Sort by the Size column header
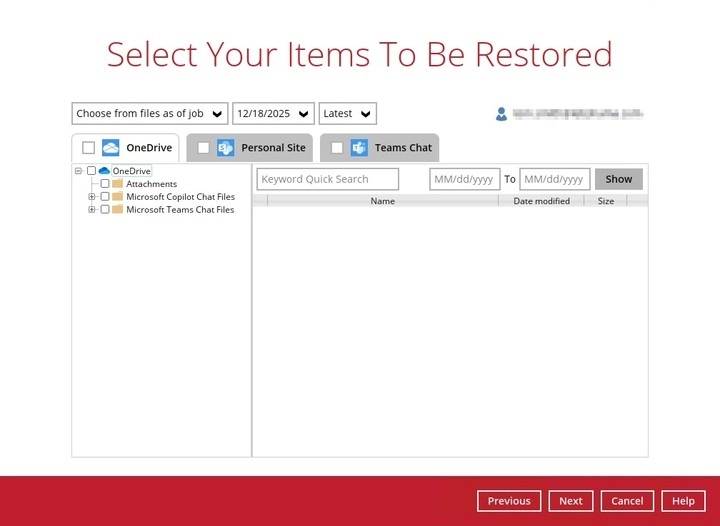The image size is (720, 526). tap(606, 201)
